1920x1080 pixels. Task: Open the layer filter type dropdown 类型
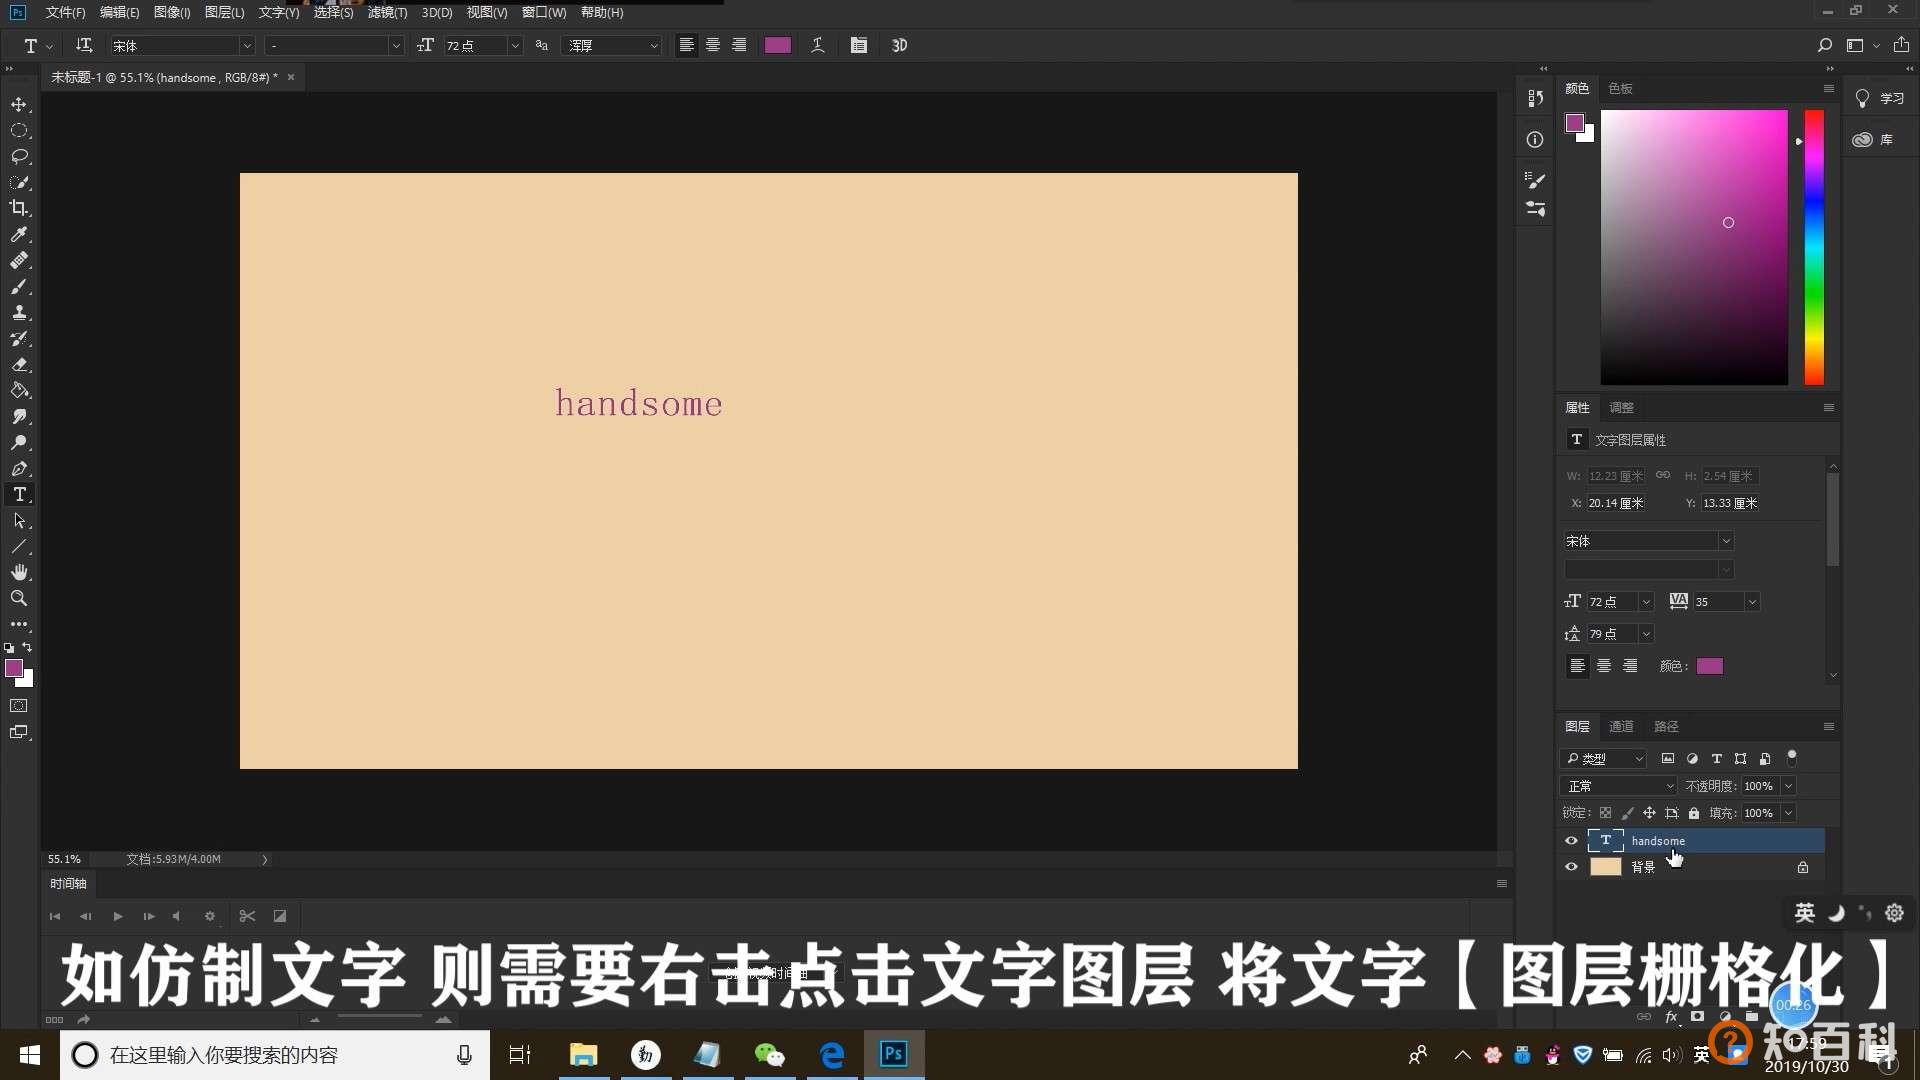tap(1603, 758)
